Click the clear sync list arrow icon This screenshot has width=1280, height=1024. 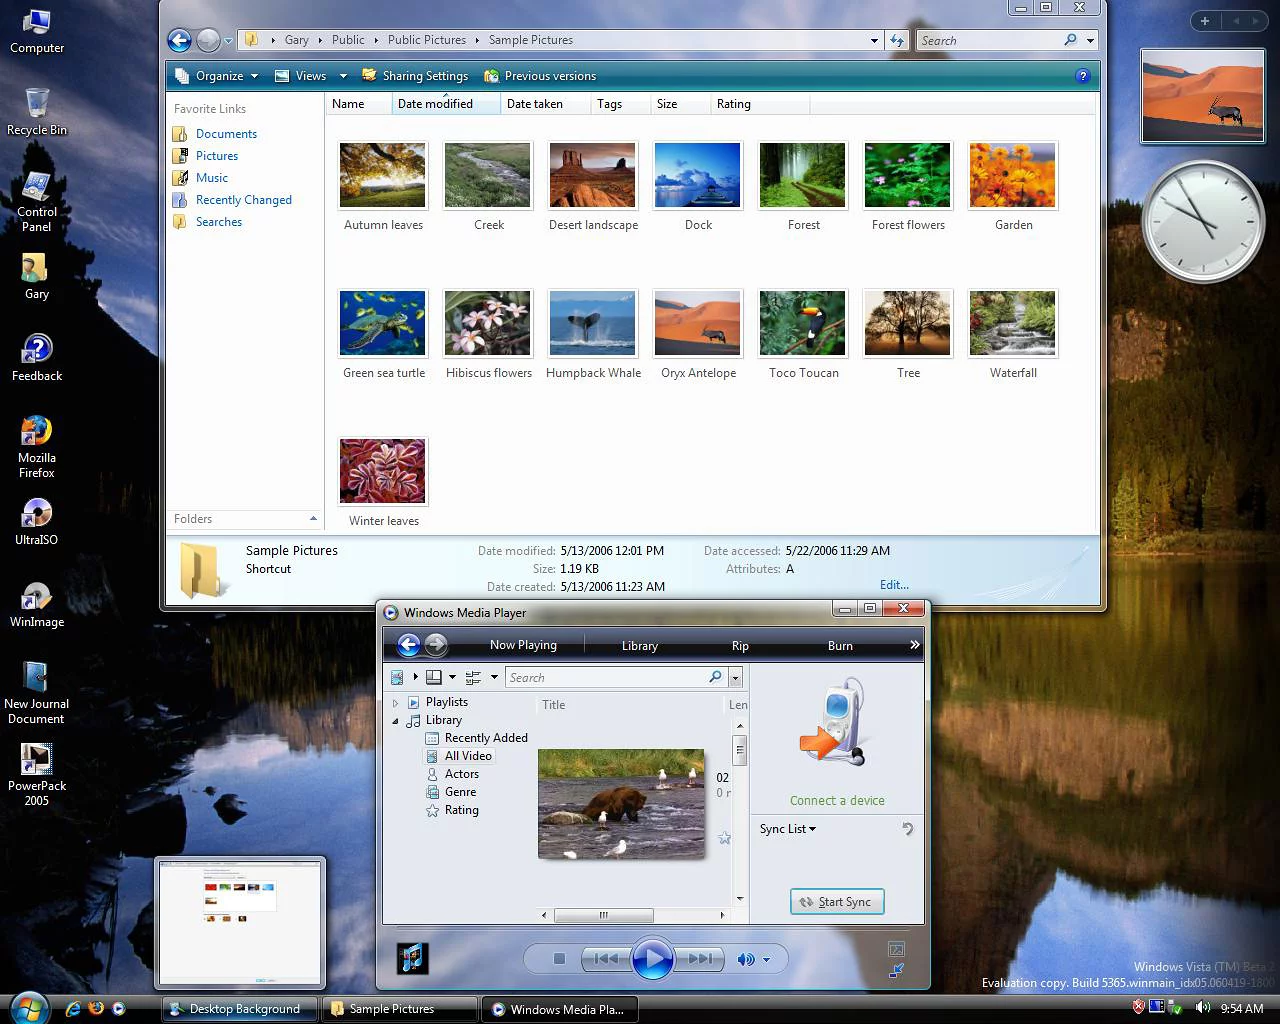coord(907,829)
